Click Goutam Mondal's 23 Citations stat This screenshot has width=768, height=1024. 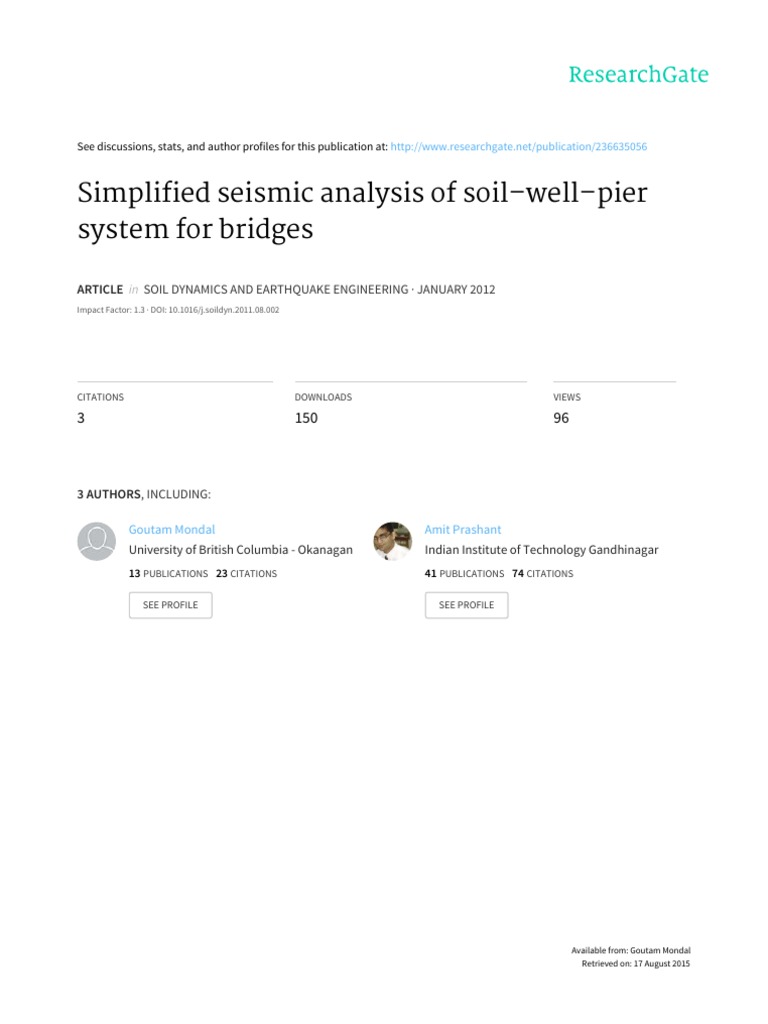click(246, 574)
